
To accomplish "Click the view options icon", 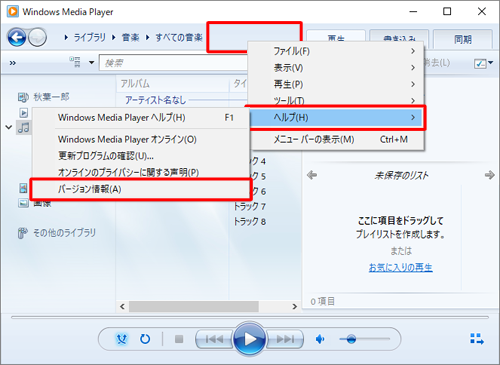I will tap(75, 62).
